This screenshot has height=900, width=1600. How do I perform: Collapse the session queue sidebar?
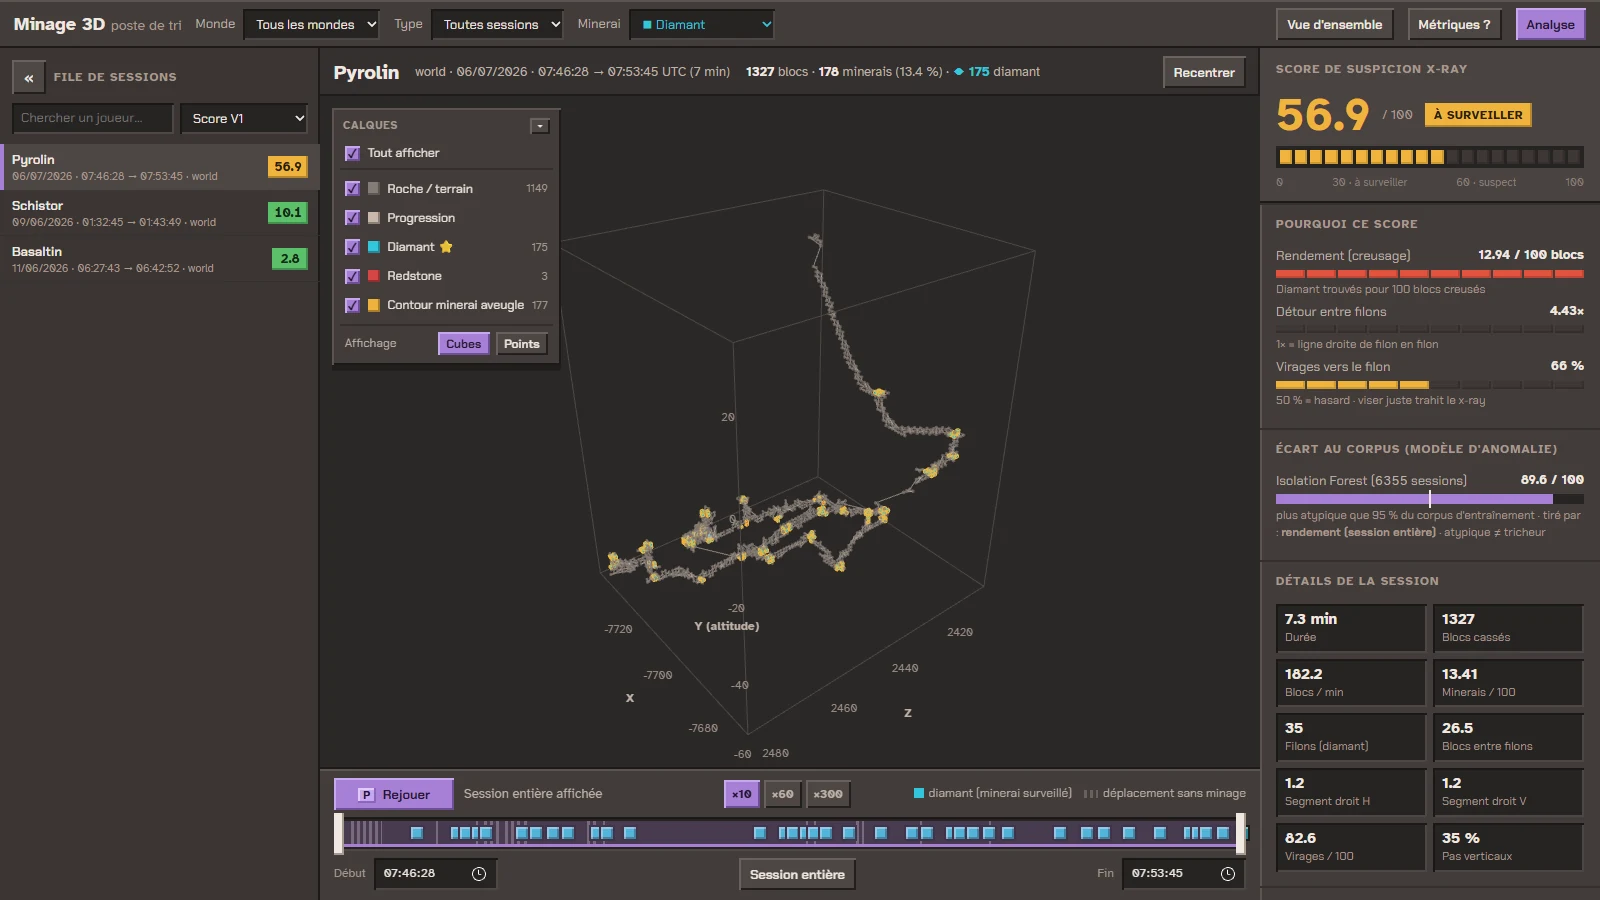click(x=28, y=77)
